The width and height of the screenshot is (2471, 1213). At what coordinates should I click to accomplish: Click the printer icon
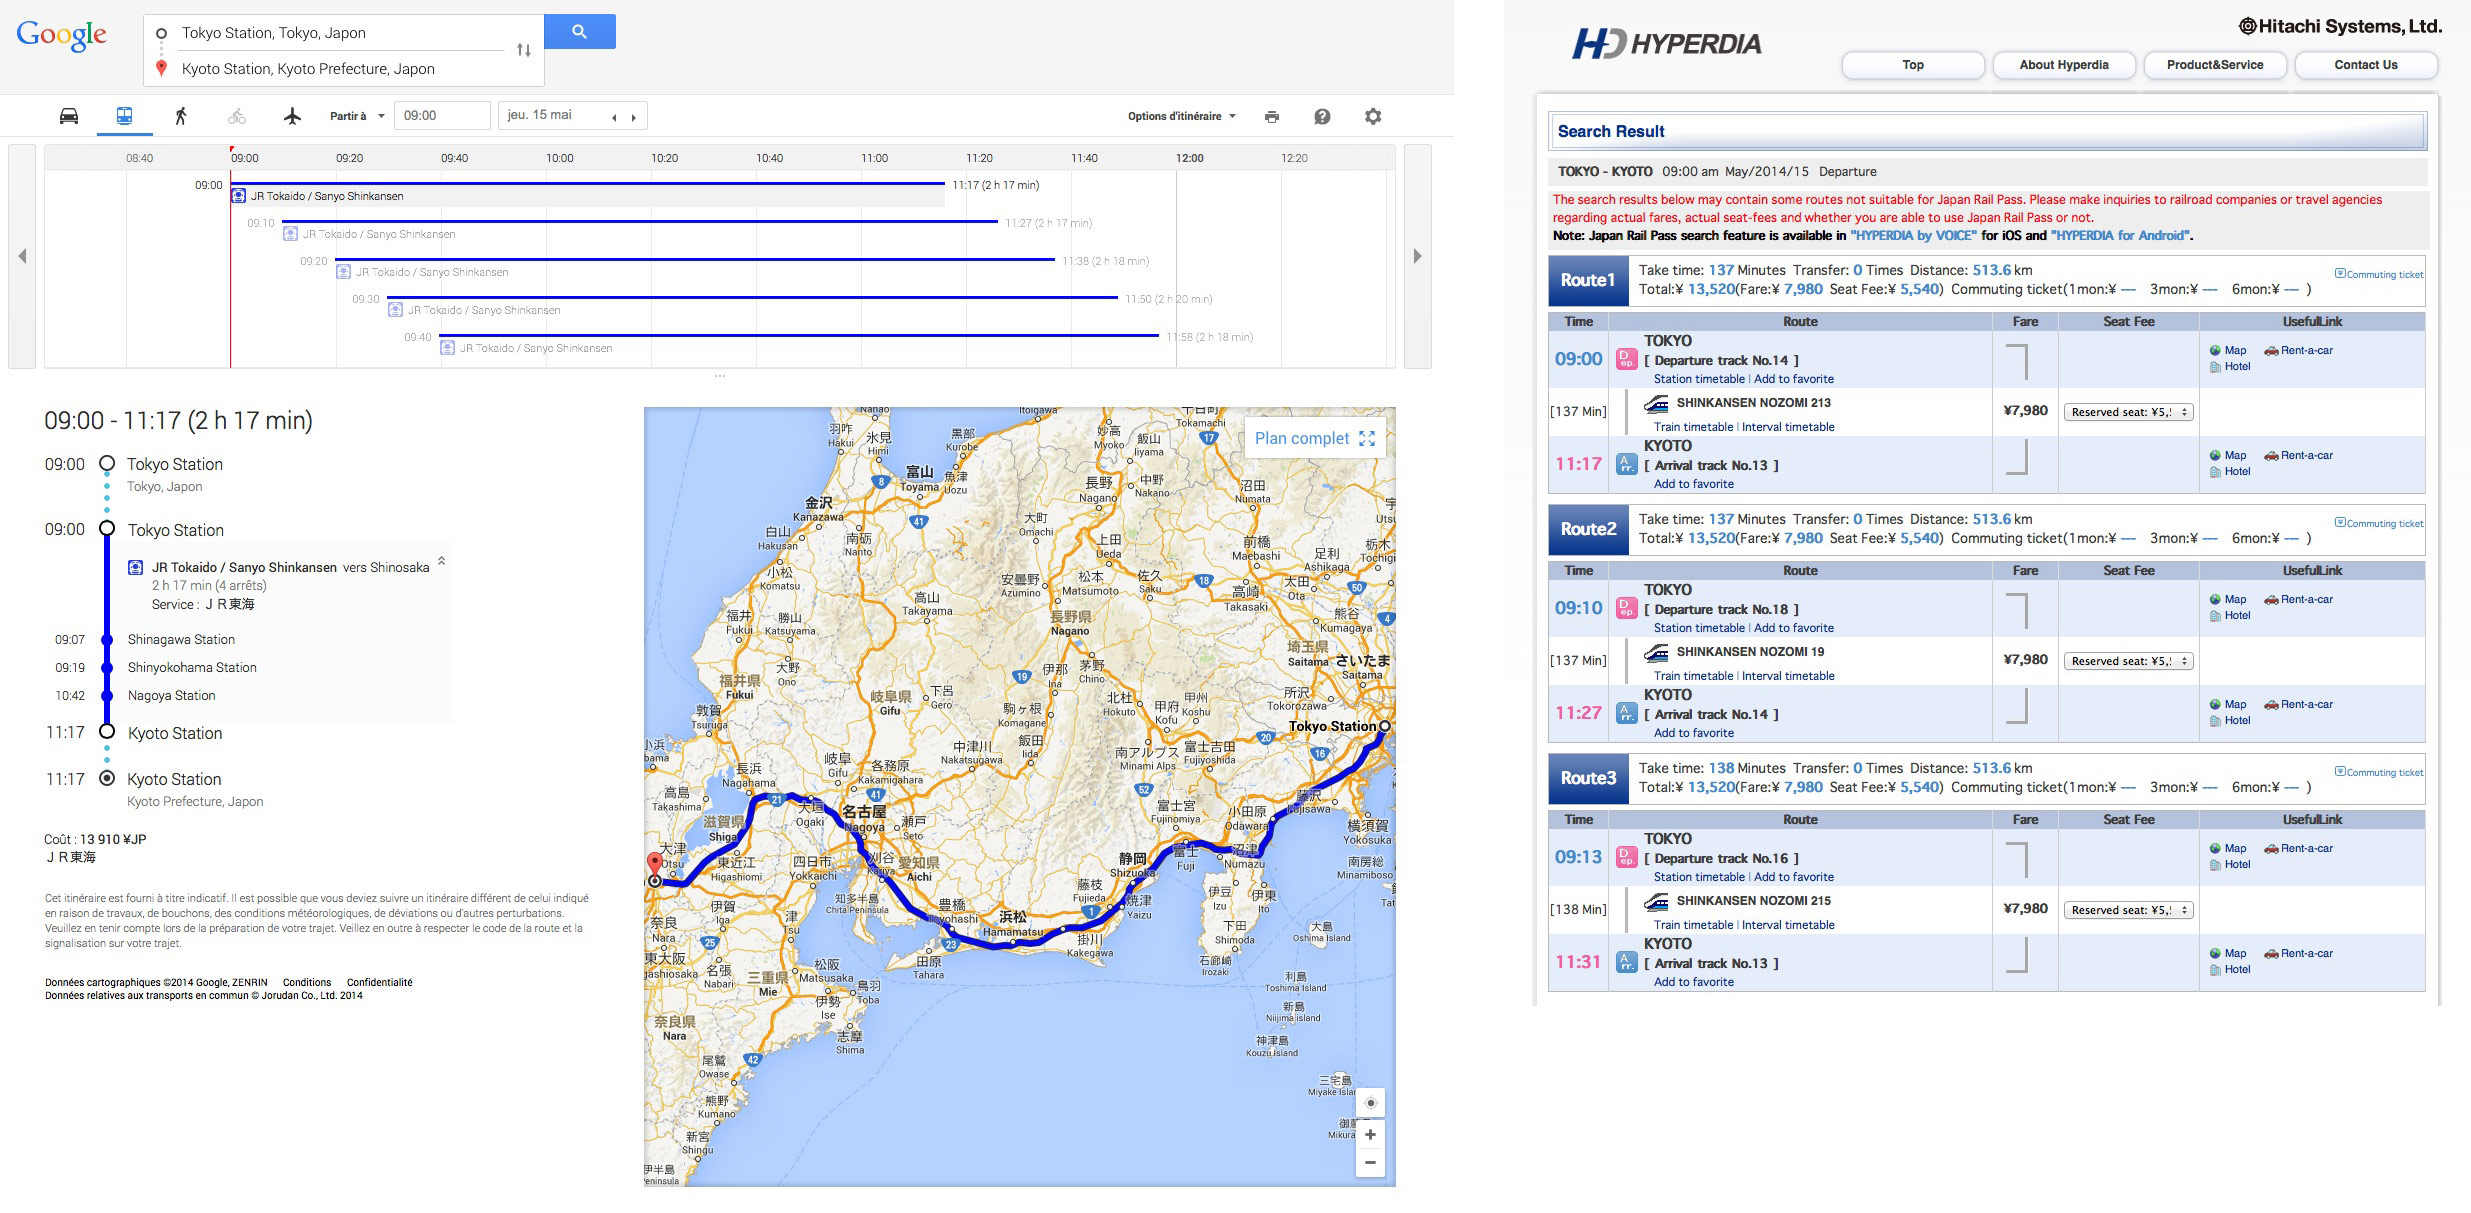[x=1272, y=117]
